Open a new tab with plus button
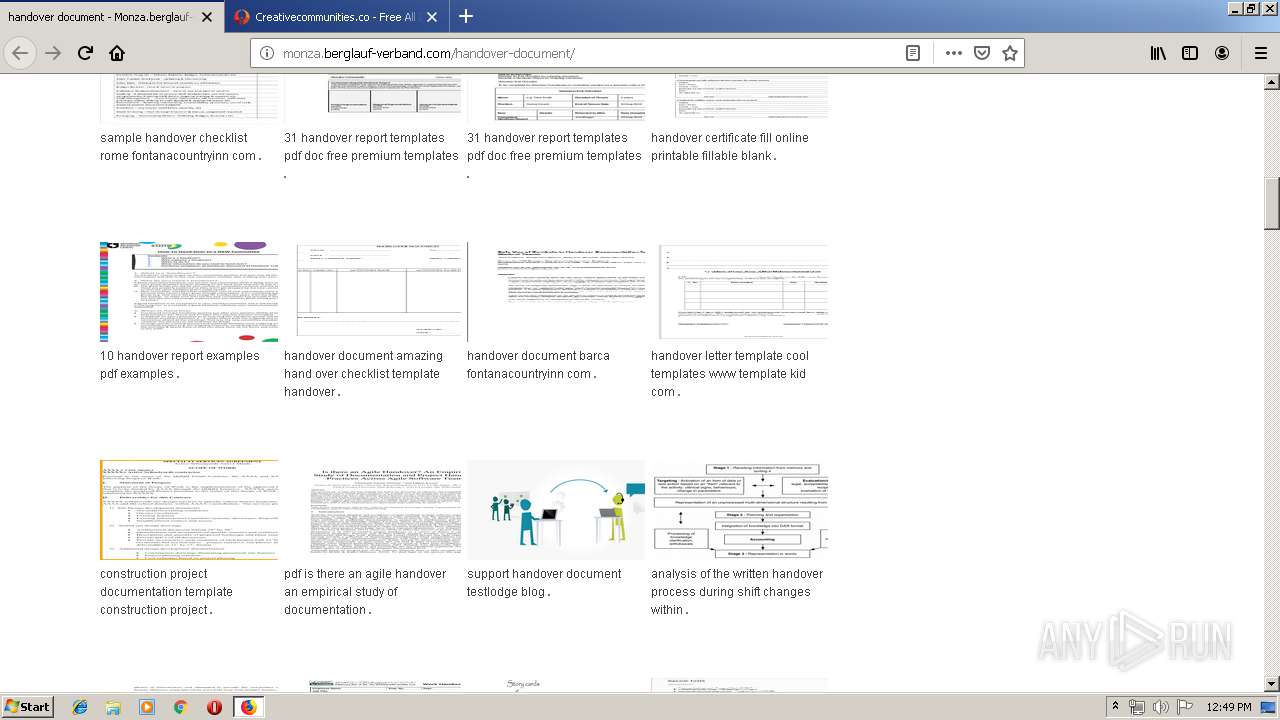 [x=466, y=16]
